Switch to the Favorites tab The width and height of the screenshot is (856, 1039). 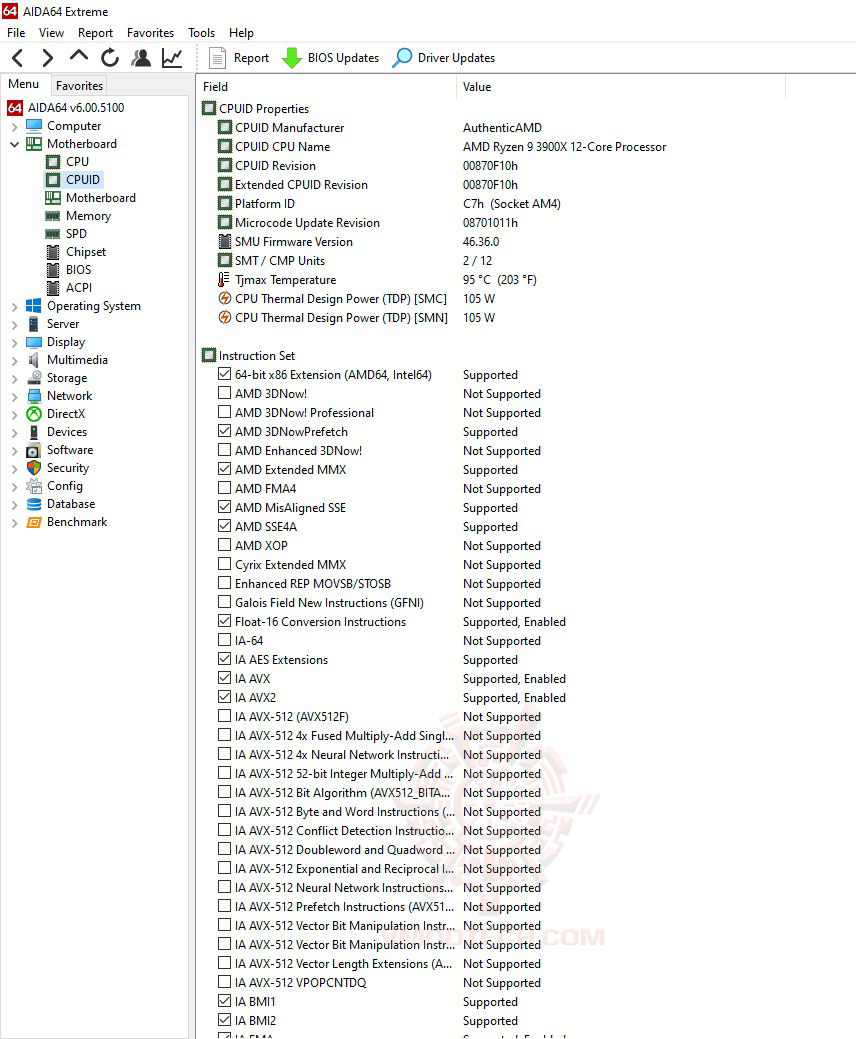(80, 85)
